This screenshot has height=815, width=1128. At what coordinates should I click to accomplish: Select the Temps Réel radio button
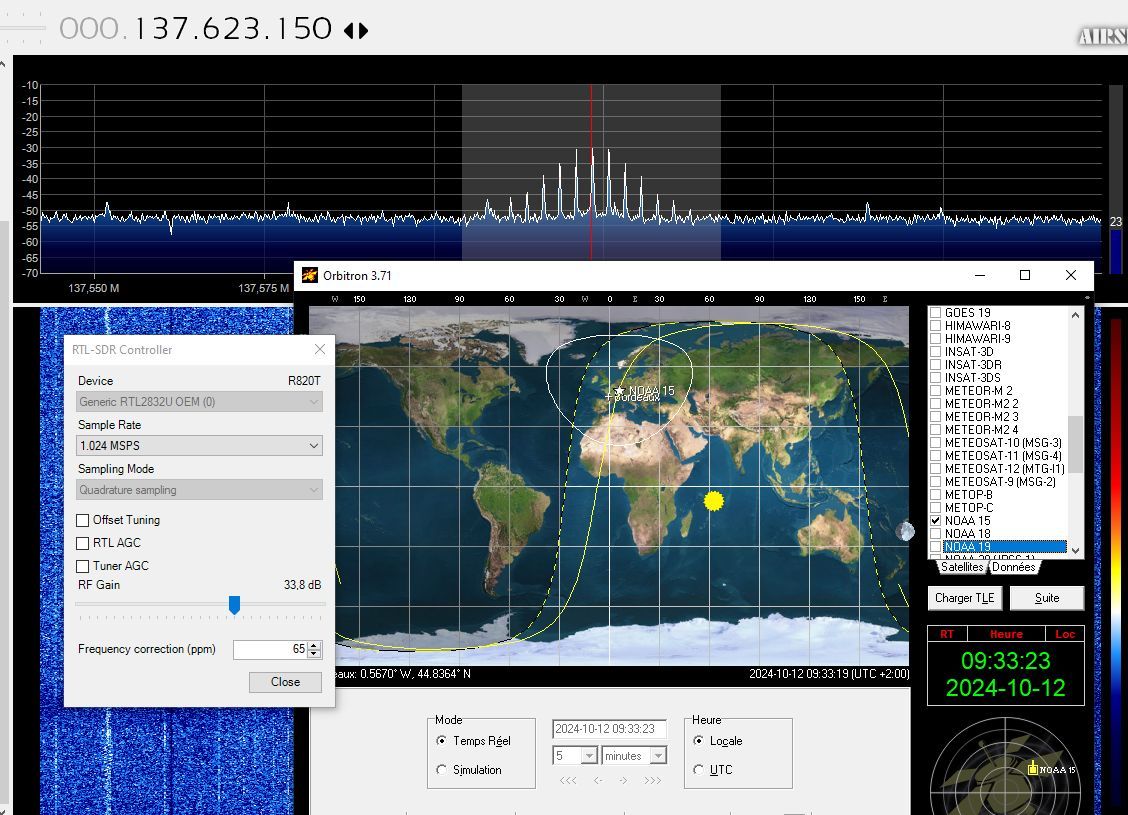click(441, 740)
